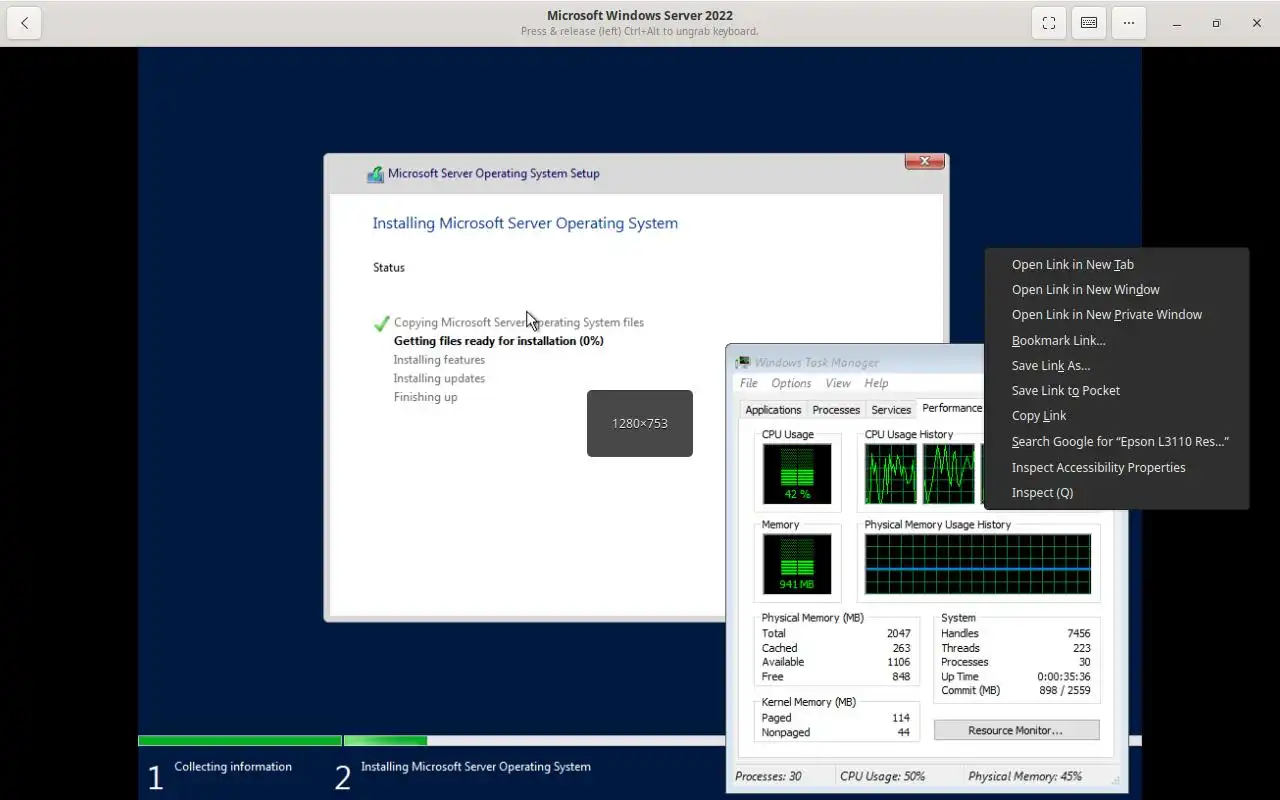
Task: Click the first CPU Usage History graph
Action: (x=890, y=474)
